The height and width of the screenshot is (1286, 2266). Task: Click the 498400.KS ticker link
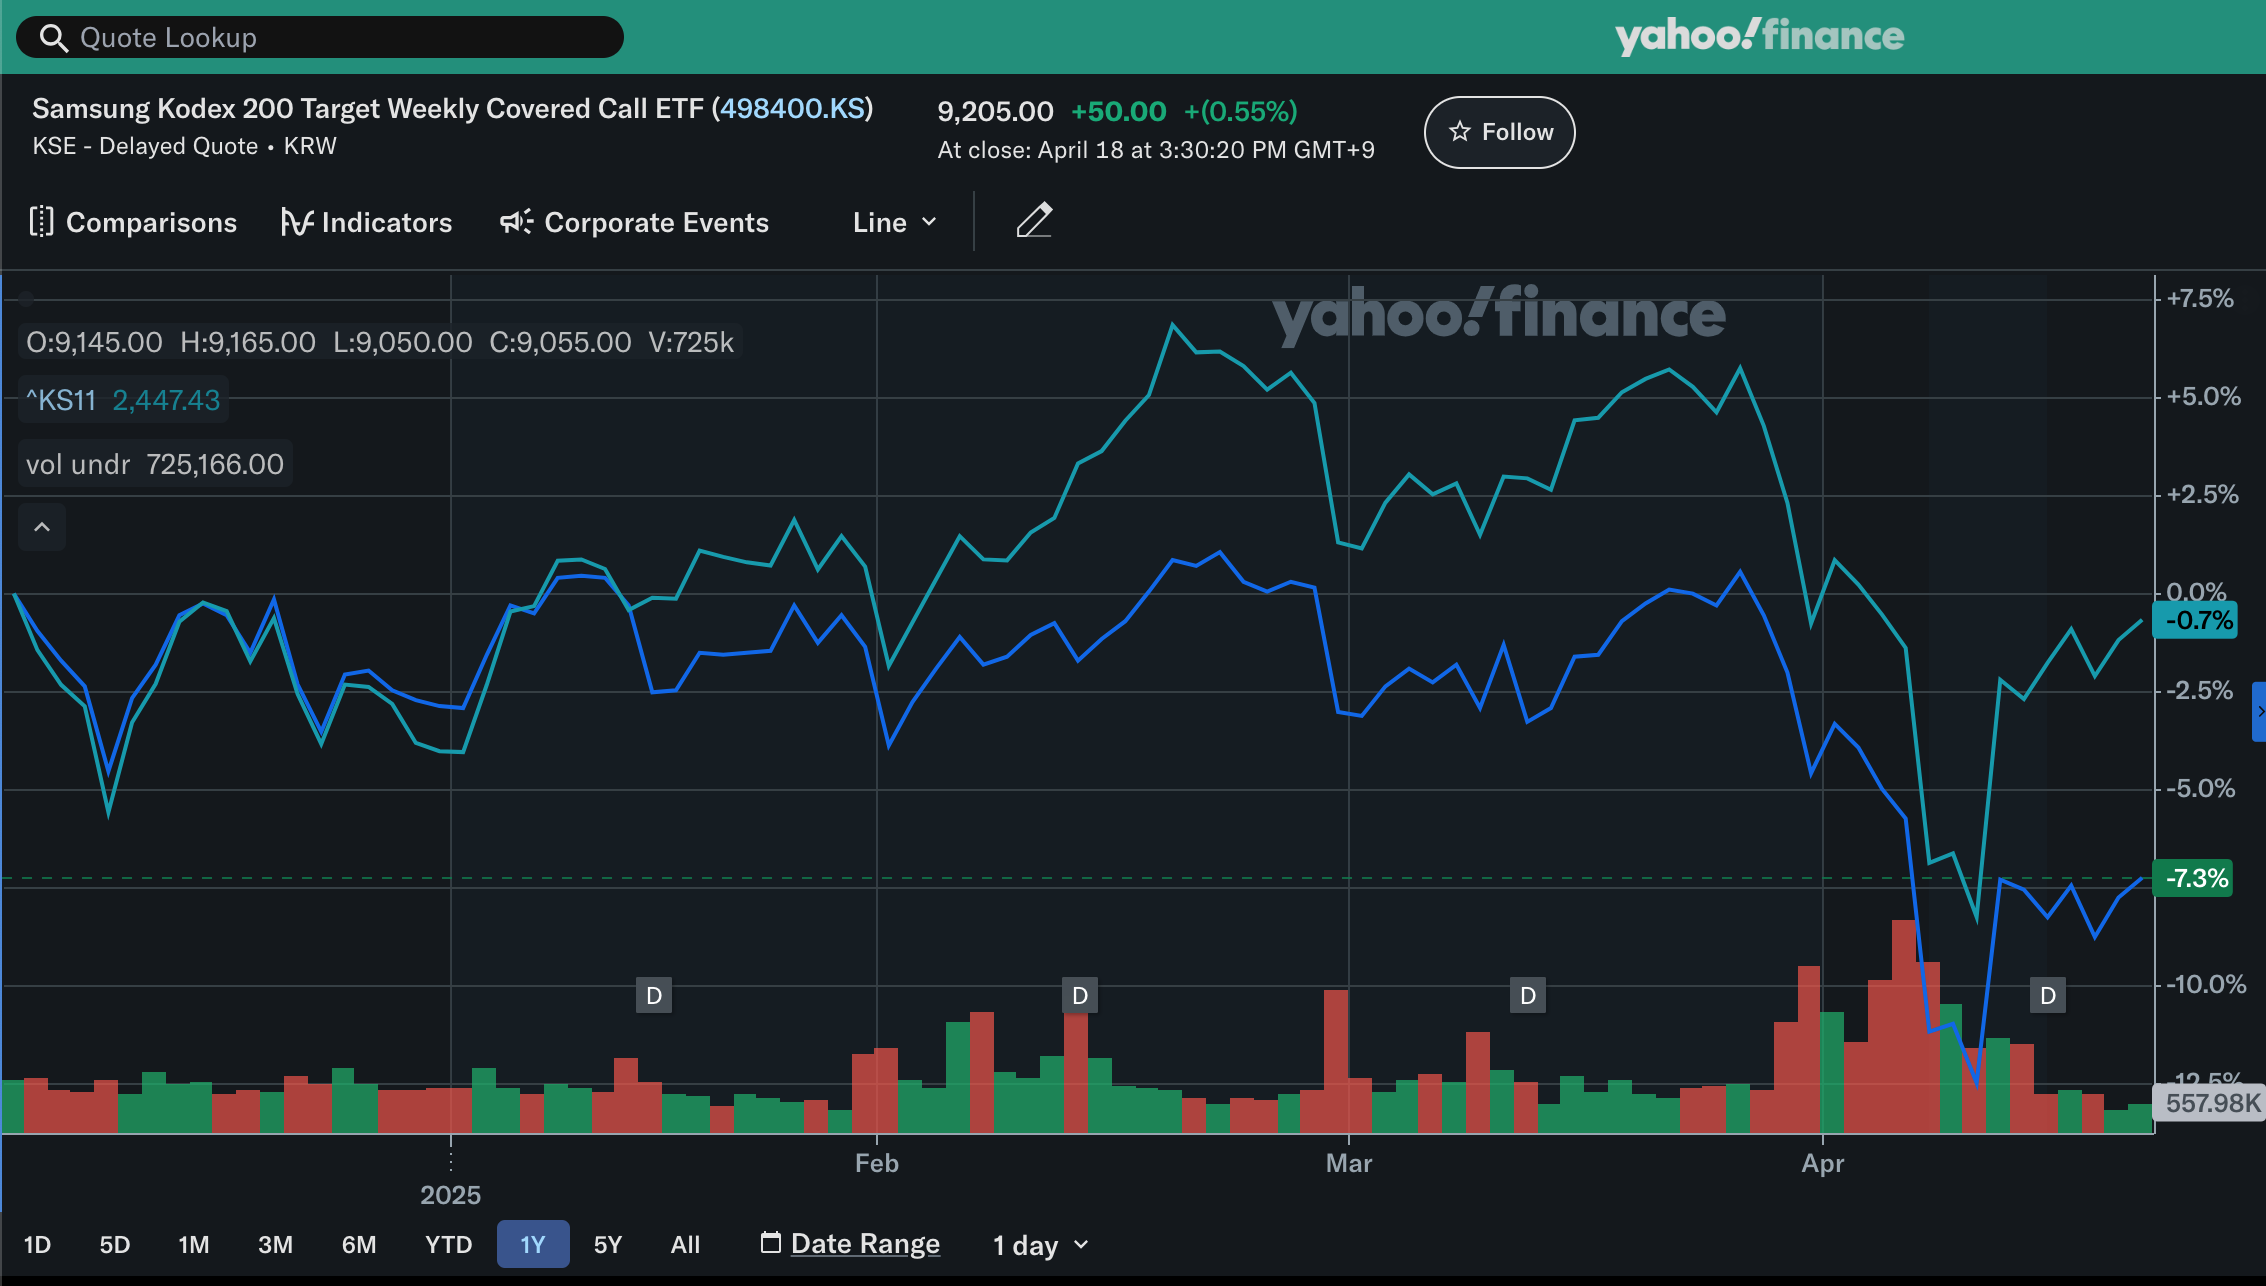[x=792, y=108]
